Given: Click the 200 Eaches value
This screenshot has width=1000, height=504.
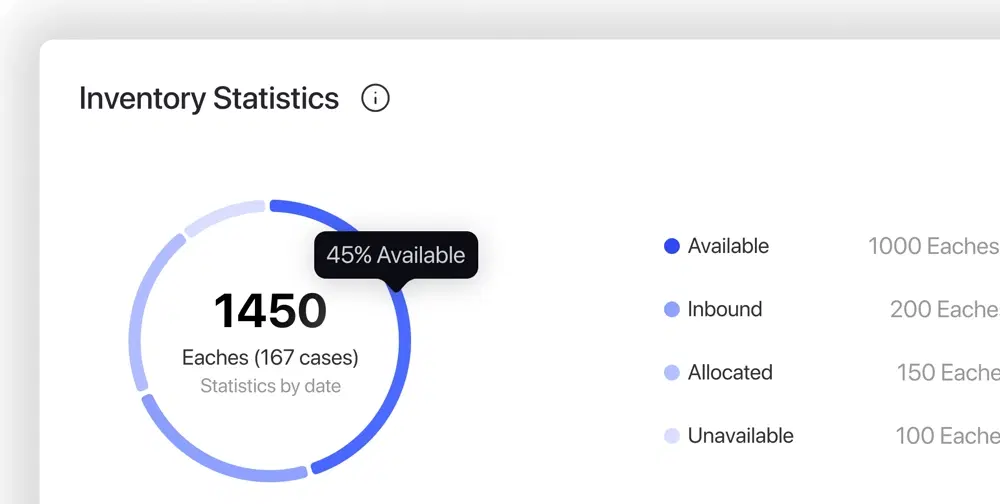Looking at the screenshot, I should [x=944, y=310].
